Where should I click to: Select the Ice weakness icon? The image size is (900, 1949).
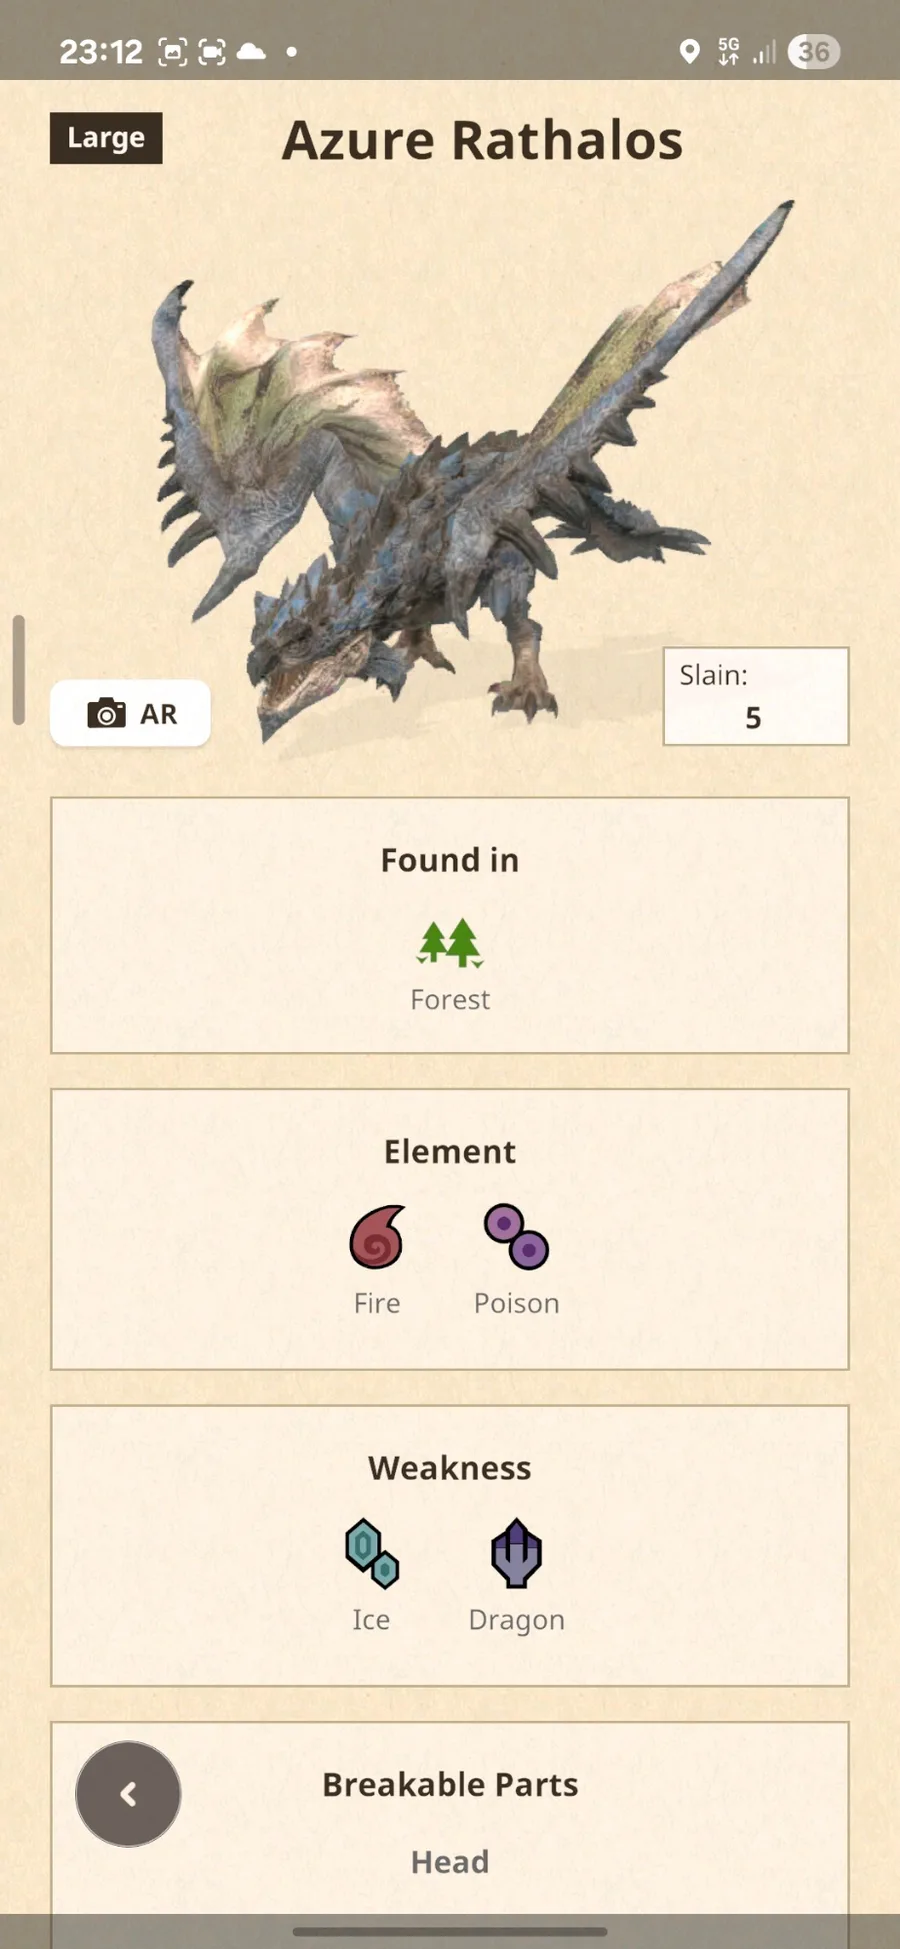[x=371, y=1553]
